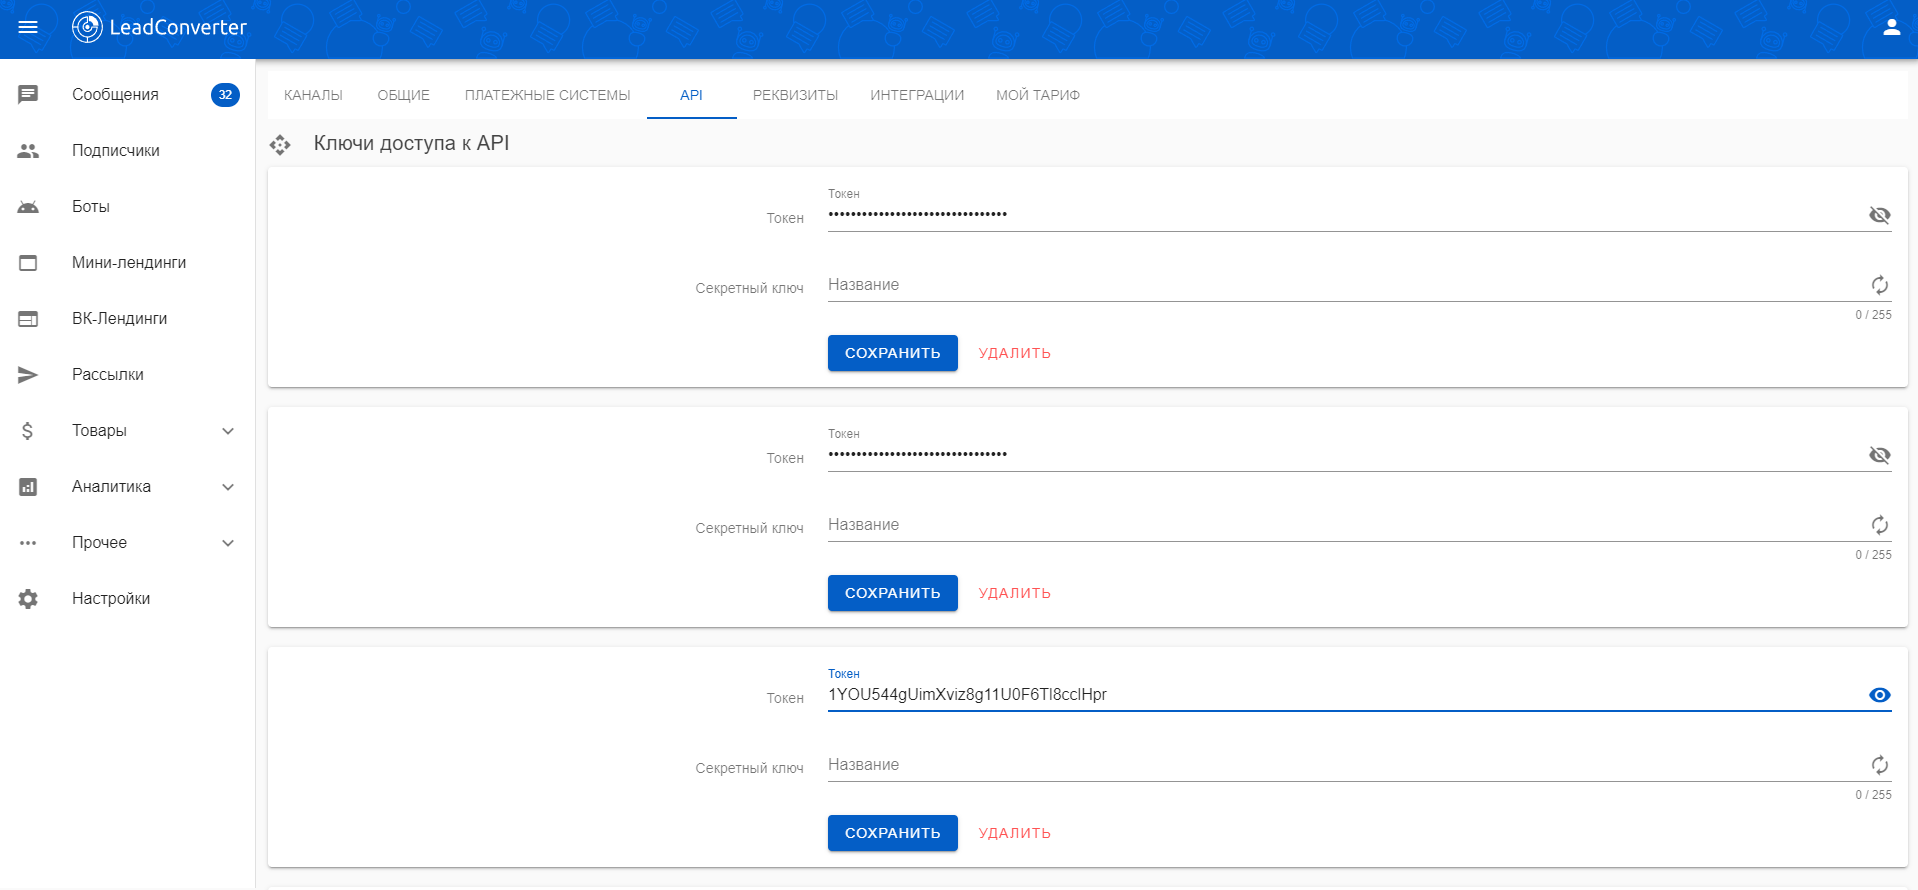Regenerate secret key in third API card
This screenshot has height=890, width=1918.
tap(1879, 765)
